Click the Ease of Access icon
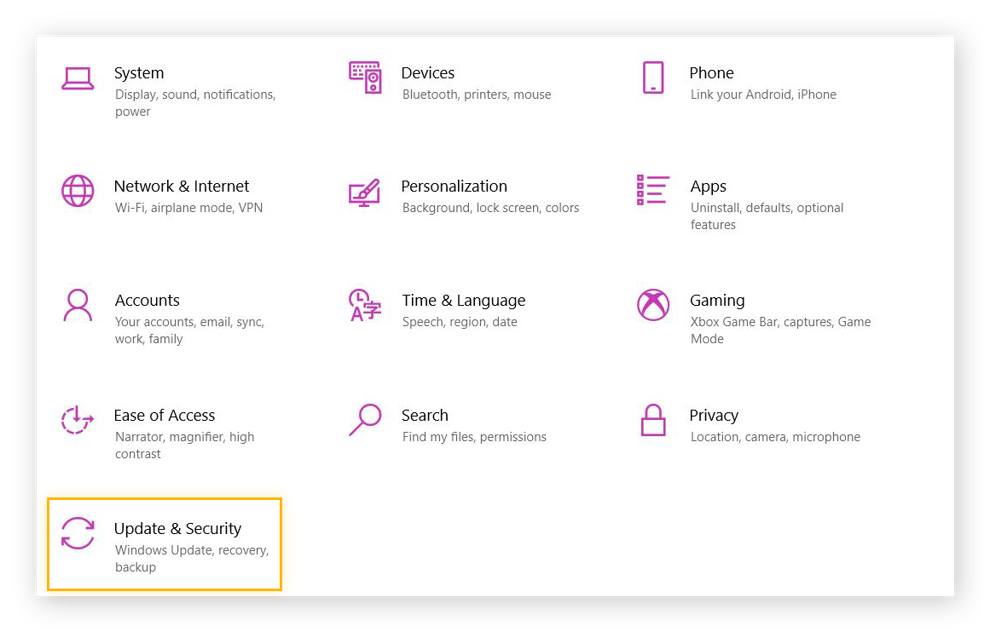This screenshot has height=632, width=990. click(x=77, y=420)
